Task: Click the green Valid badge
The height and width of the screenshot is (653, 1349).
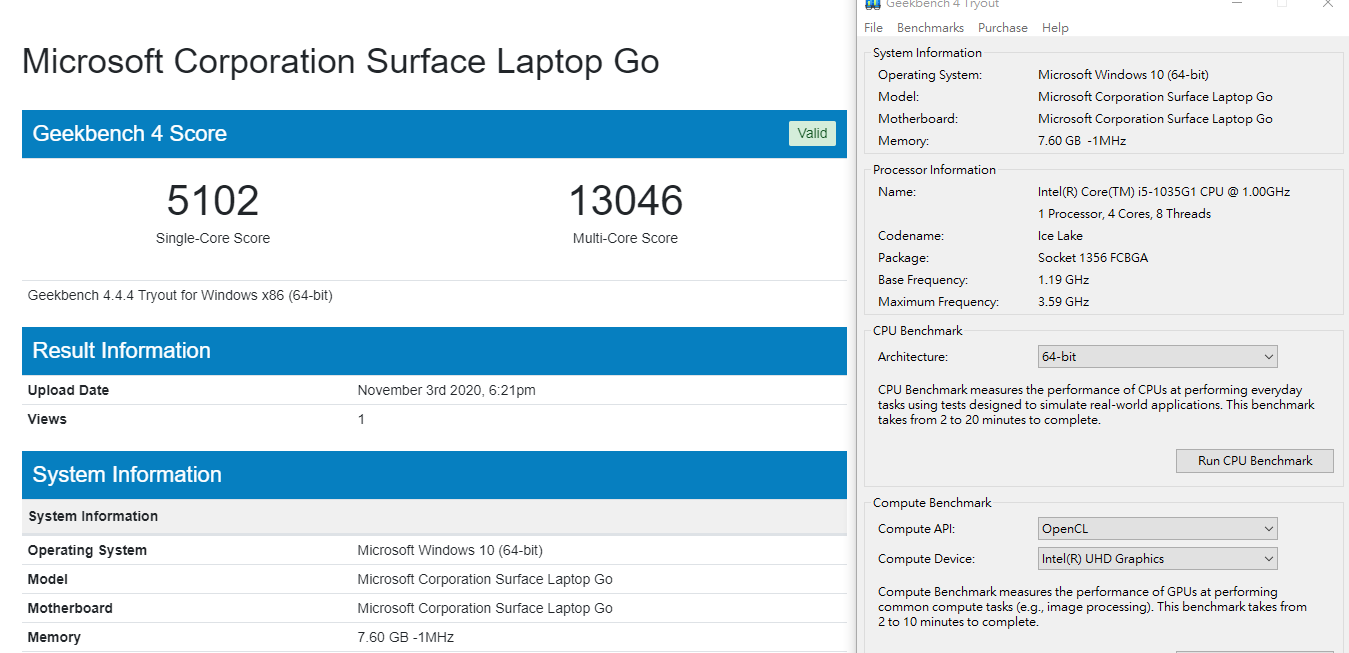Action: (812, 134)
